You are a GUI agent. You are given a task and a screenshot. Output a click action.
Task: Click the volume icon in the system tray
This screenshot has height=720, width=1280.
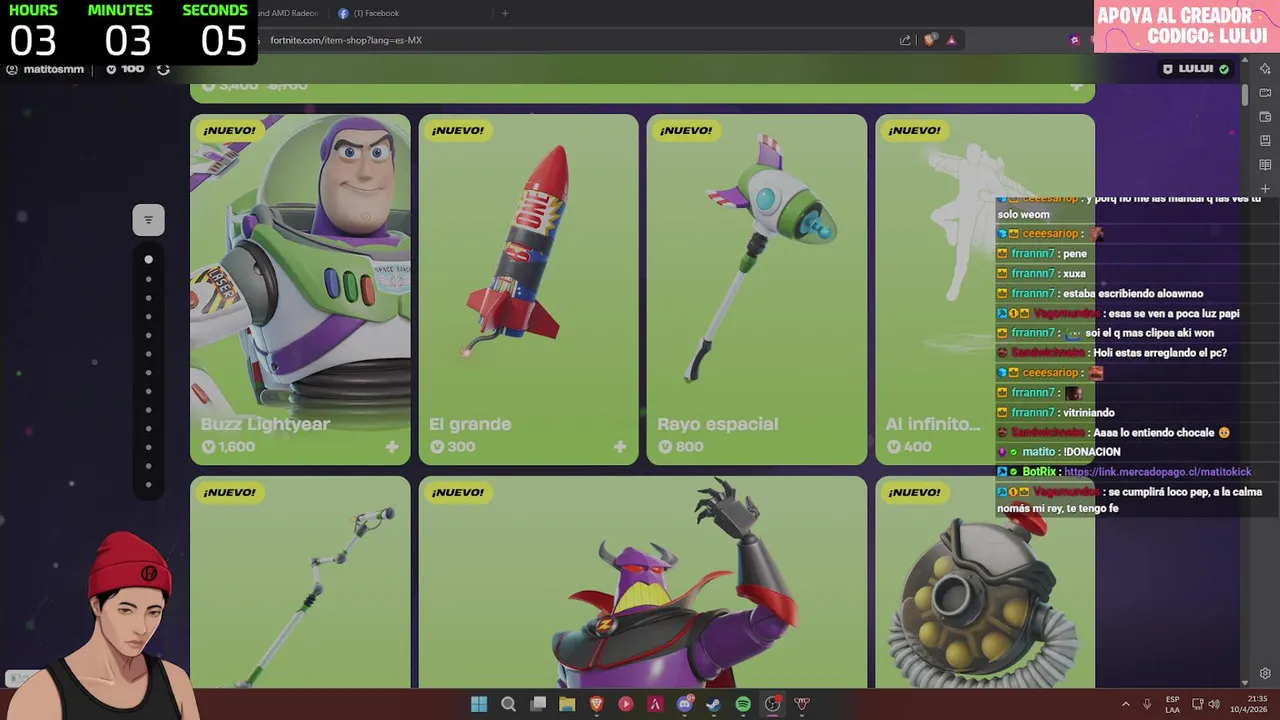(1214, 704)
